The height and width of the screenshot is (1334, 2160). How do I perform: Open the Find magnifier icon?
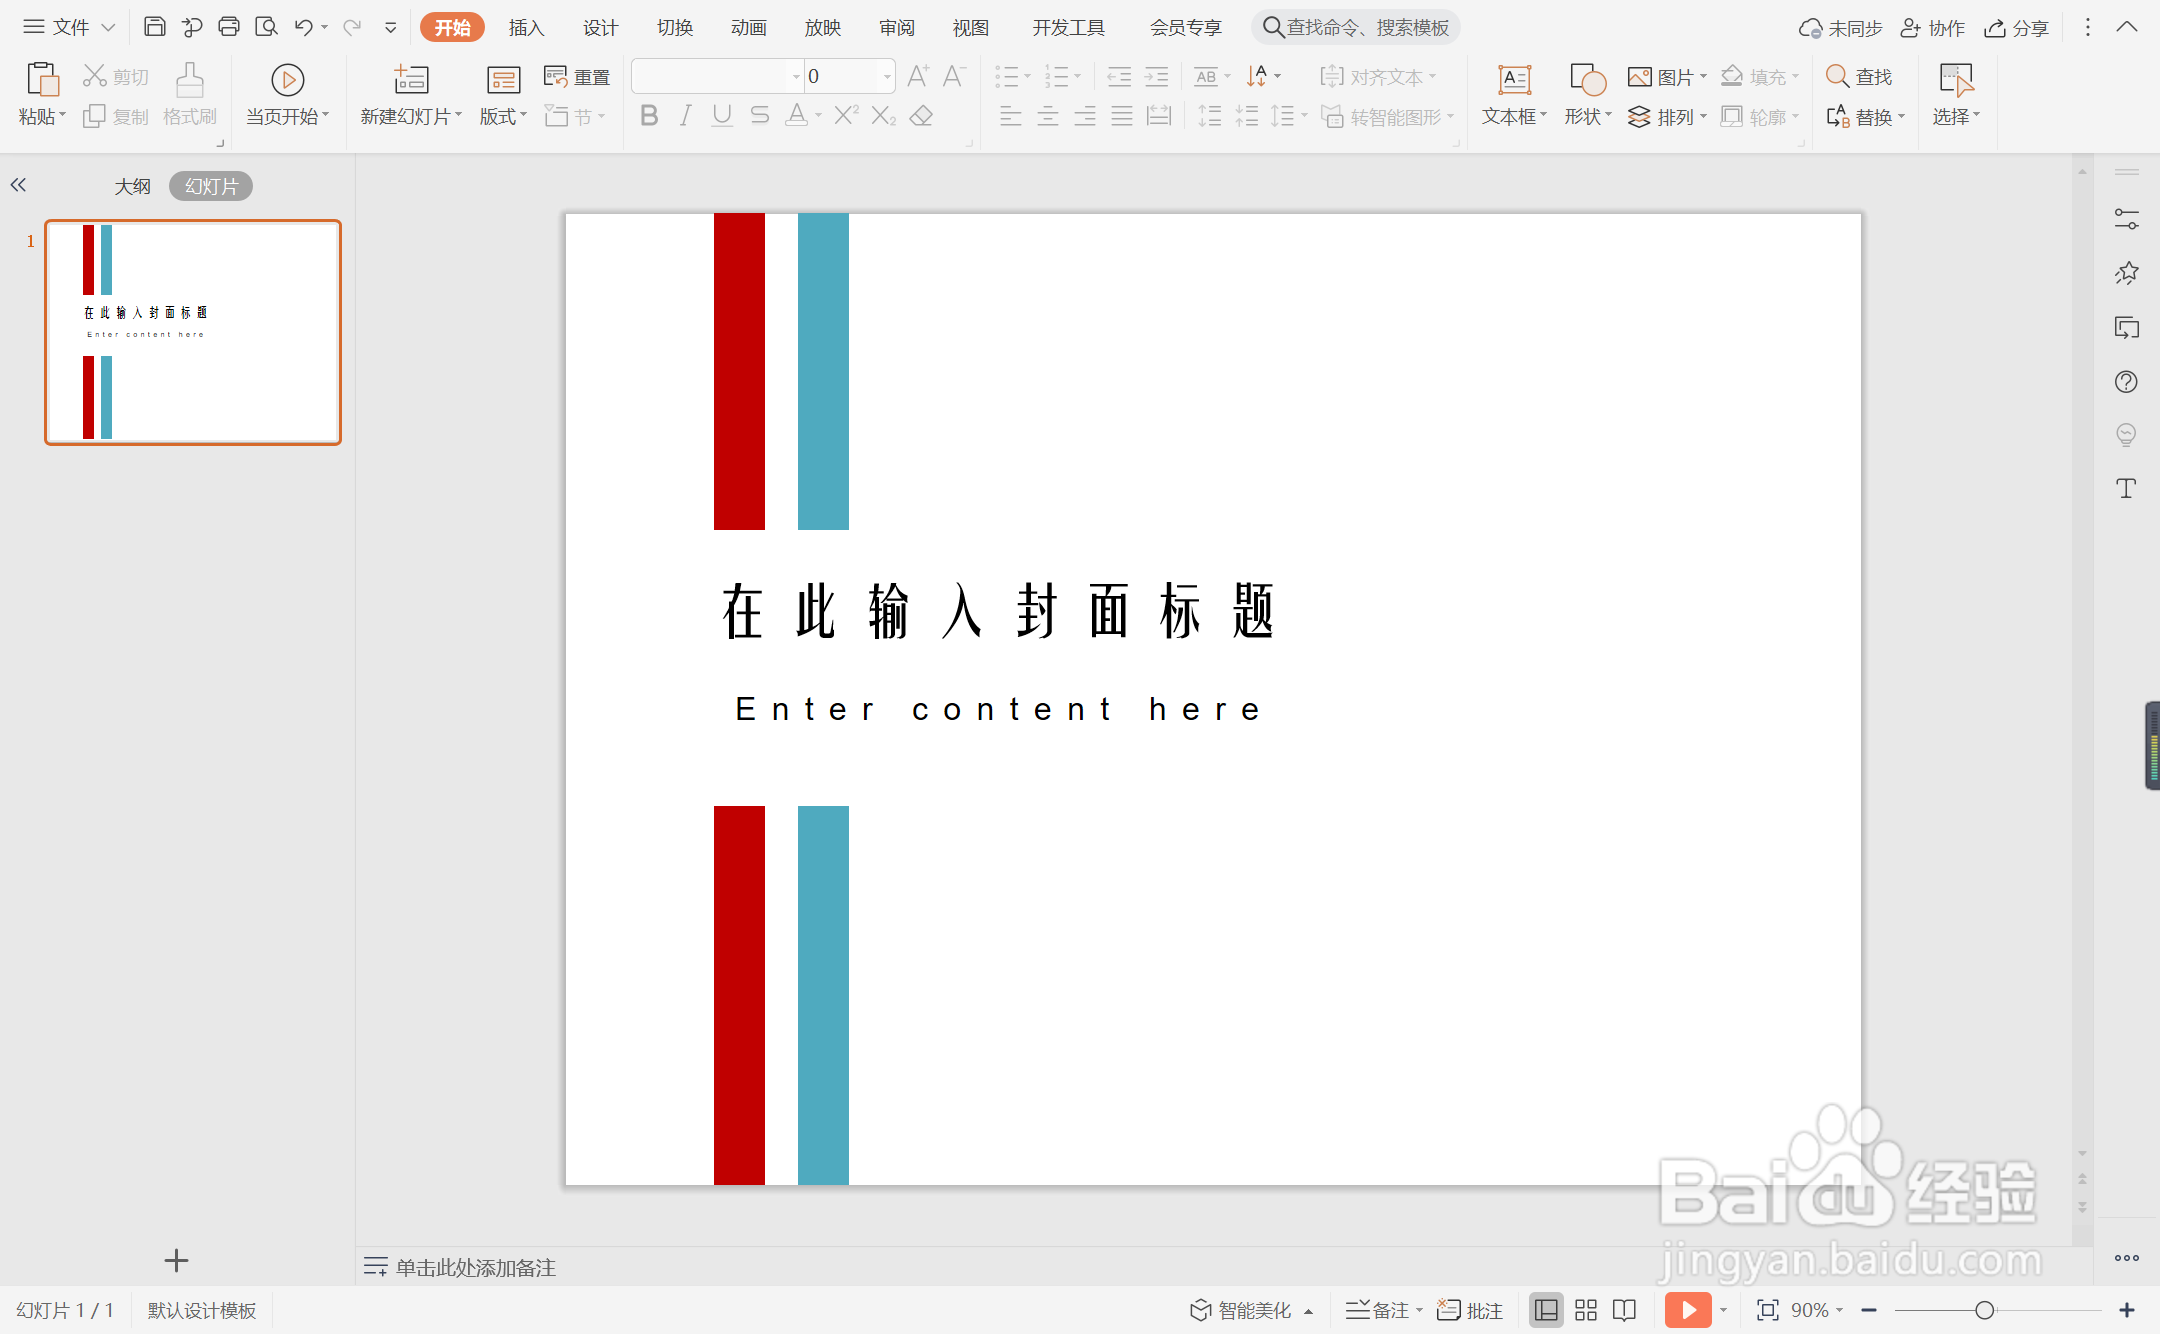coord(1837,77)
